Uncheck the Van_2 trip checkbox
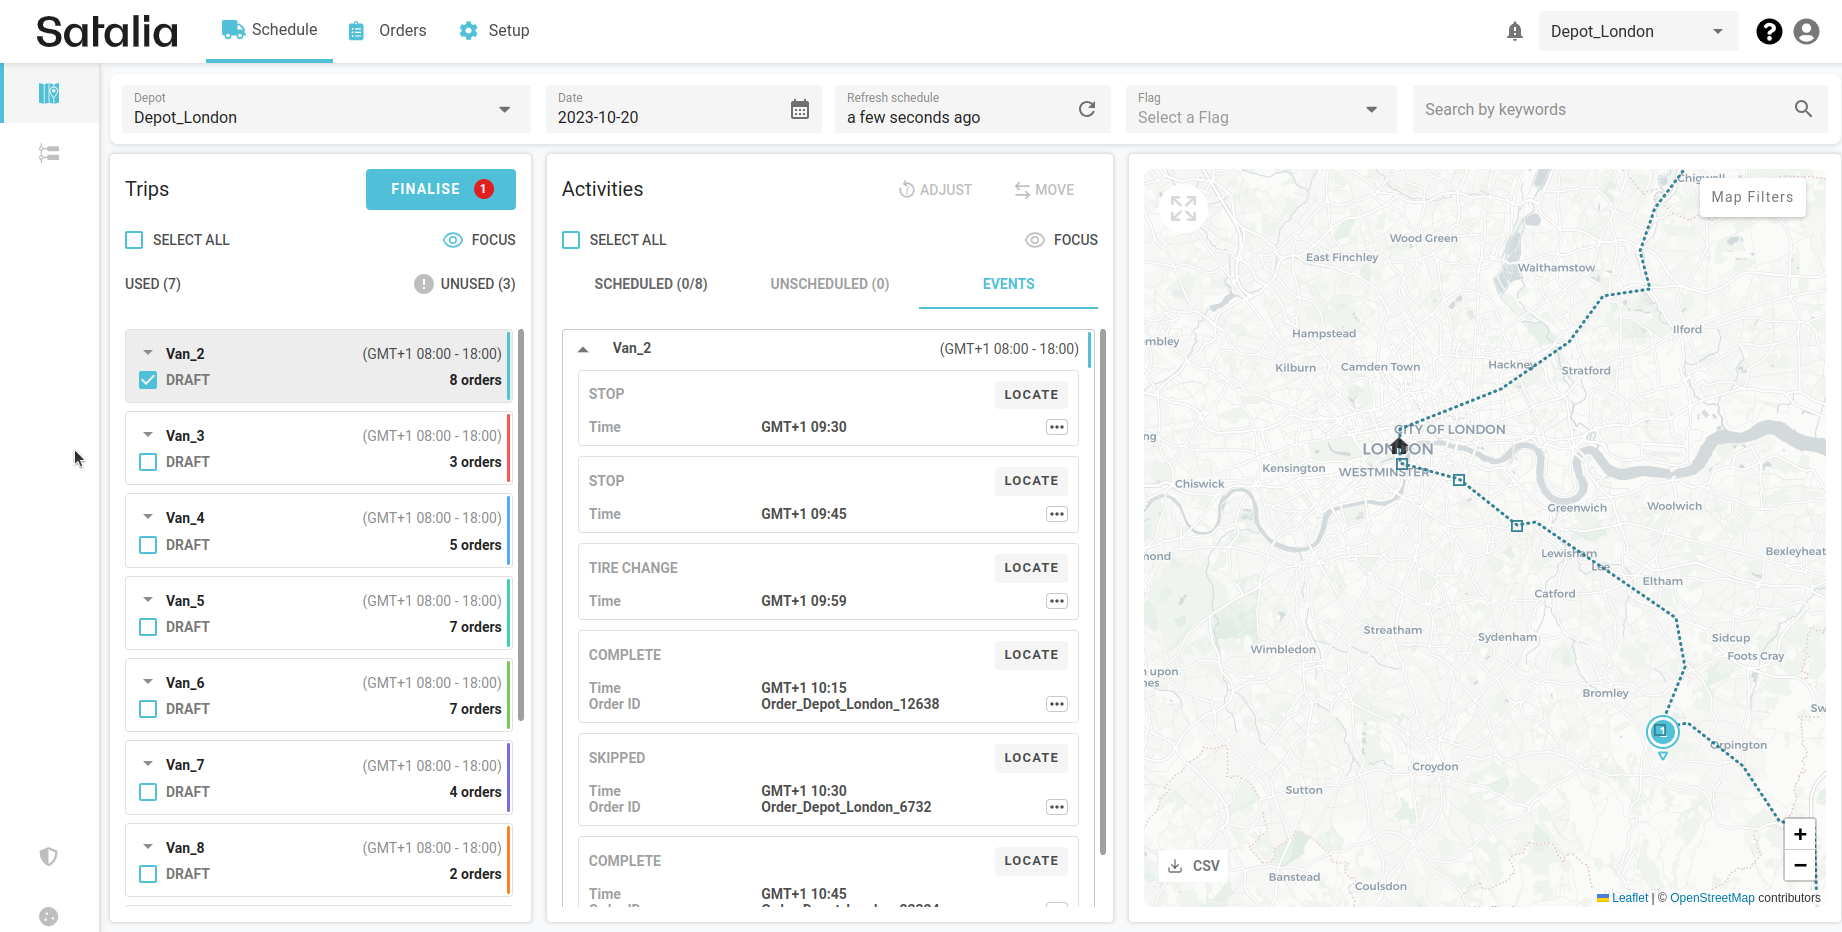 pyautogui.click(x=148, y=380)
